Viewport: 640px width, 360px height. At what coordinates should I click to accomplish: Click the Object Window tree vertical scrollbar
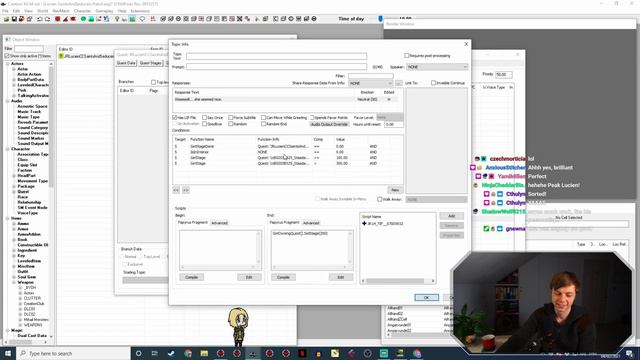(x=51, y=200)
